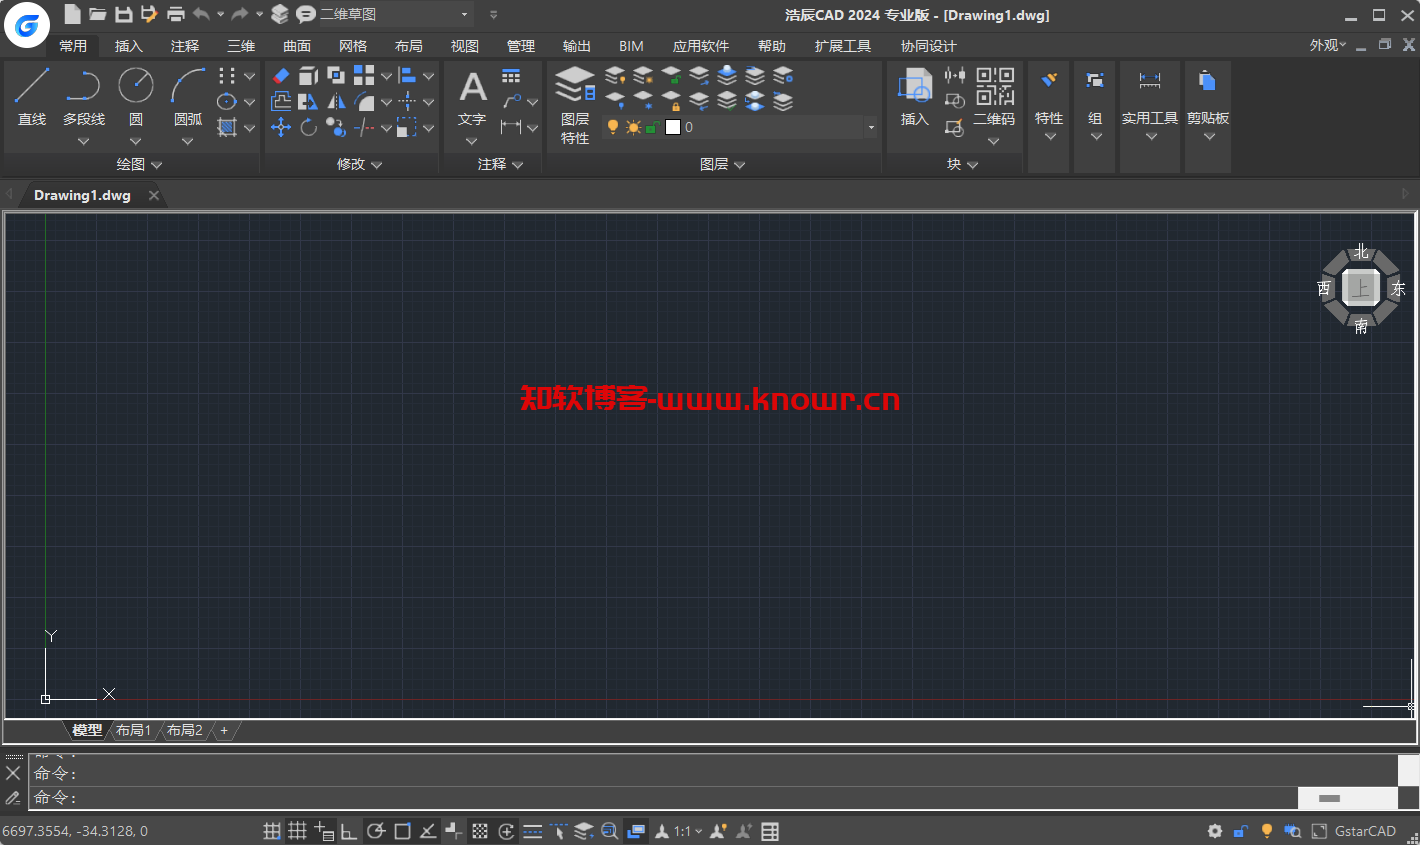Screen dimensions: 1420x845
Task: Select the Line (直线) drawing tool
Action: click(32, 97)
